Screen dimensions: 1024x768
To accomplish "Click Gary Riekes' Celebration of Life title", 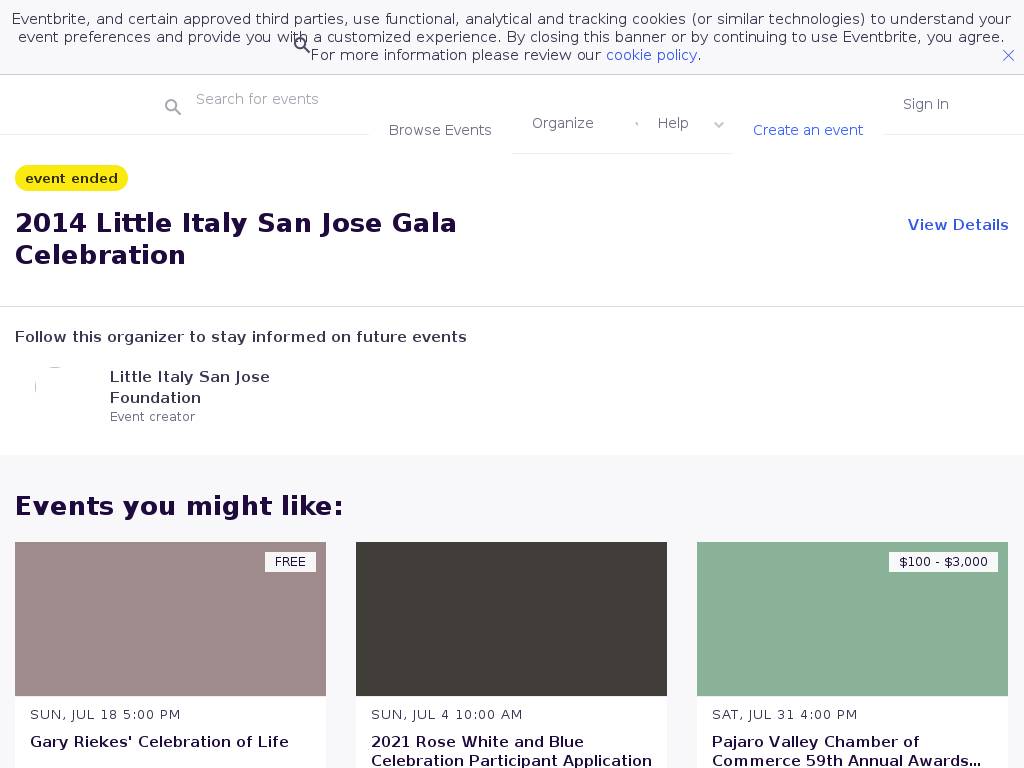I will coord(159,742).
